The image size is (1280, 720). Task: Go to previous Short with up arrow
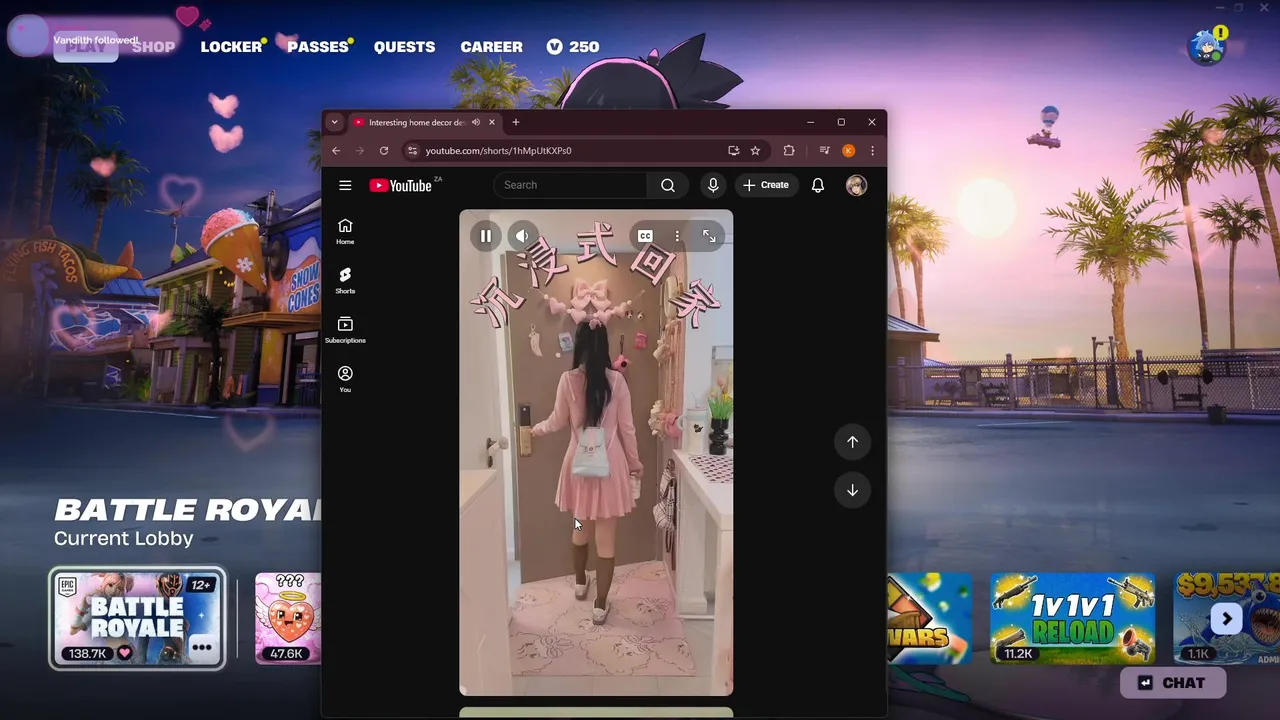[852, 441]
